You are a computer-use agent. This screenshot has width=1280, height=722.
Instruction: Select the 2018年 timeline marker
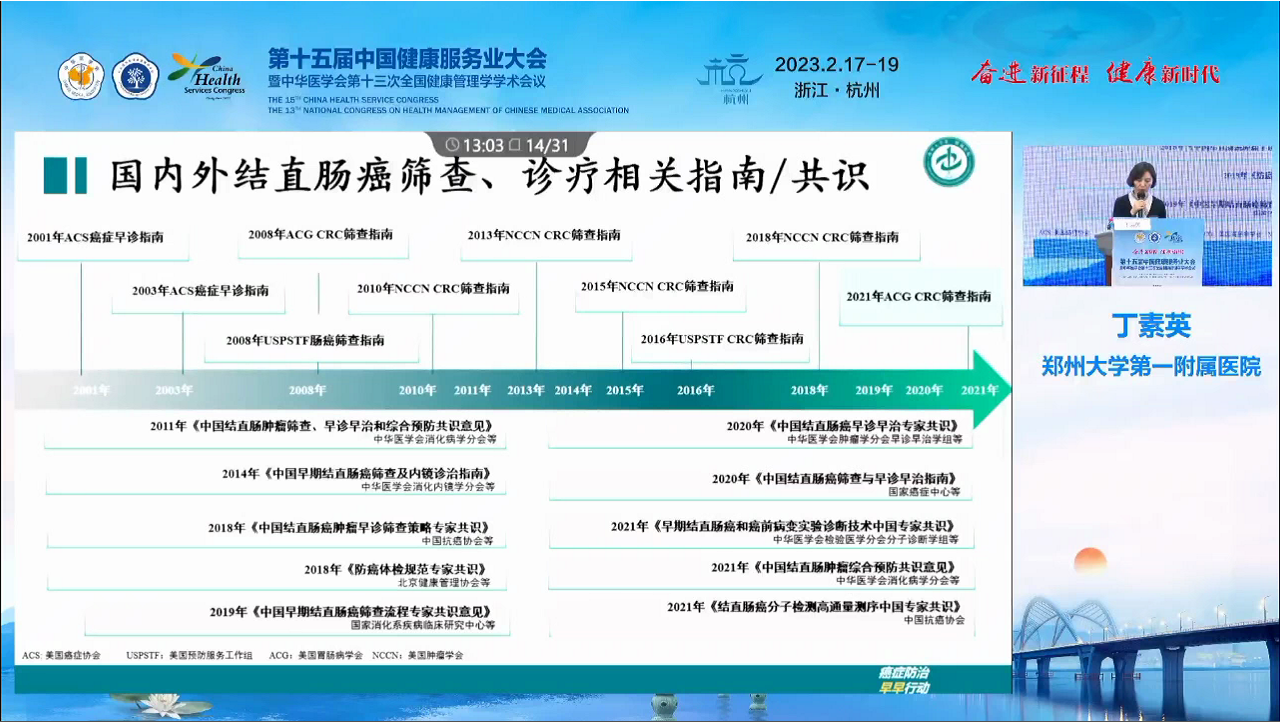point(809,390)
